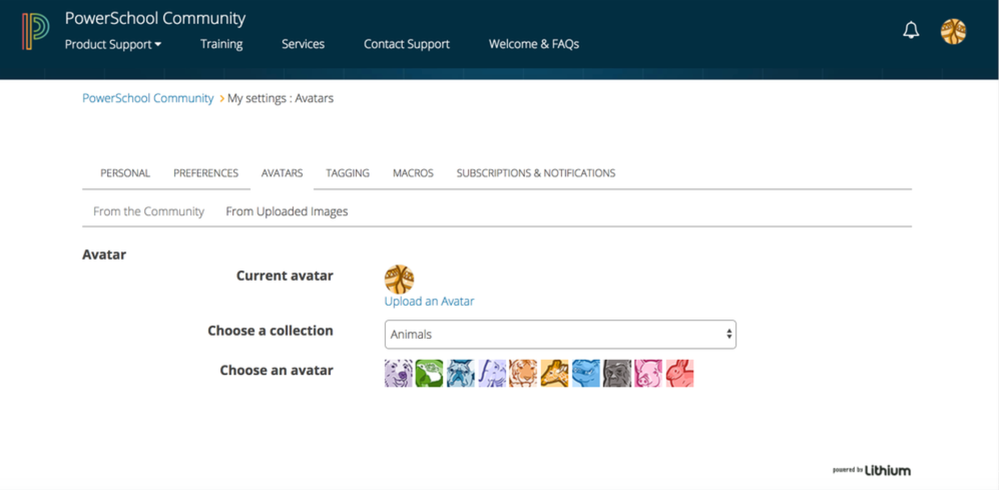Viewport: 999px width, 490px height.
Task: Switch to the Preferences tab
Action: (206, 173)
